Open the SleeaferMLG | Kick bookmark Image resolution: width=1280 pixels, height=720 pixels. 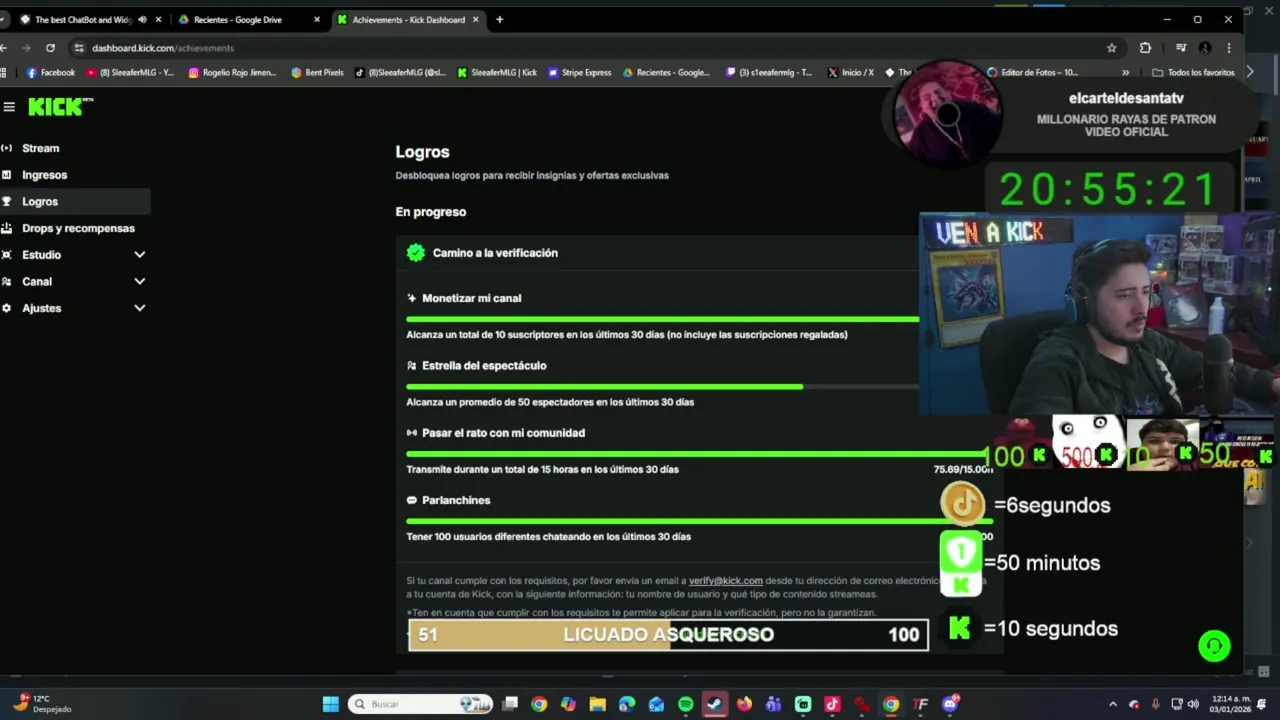pyautogui.click(x=497, y=72)
